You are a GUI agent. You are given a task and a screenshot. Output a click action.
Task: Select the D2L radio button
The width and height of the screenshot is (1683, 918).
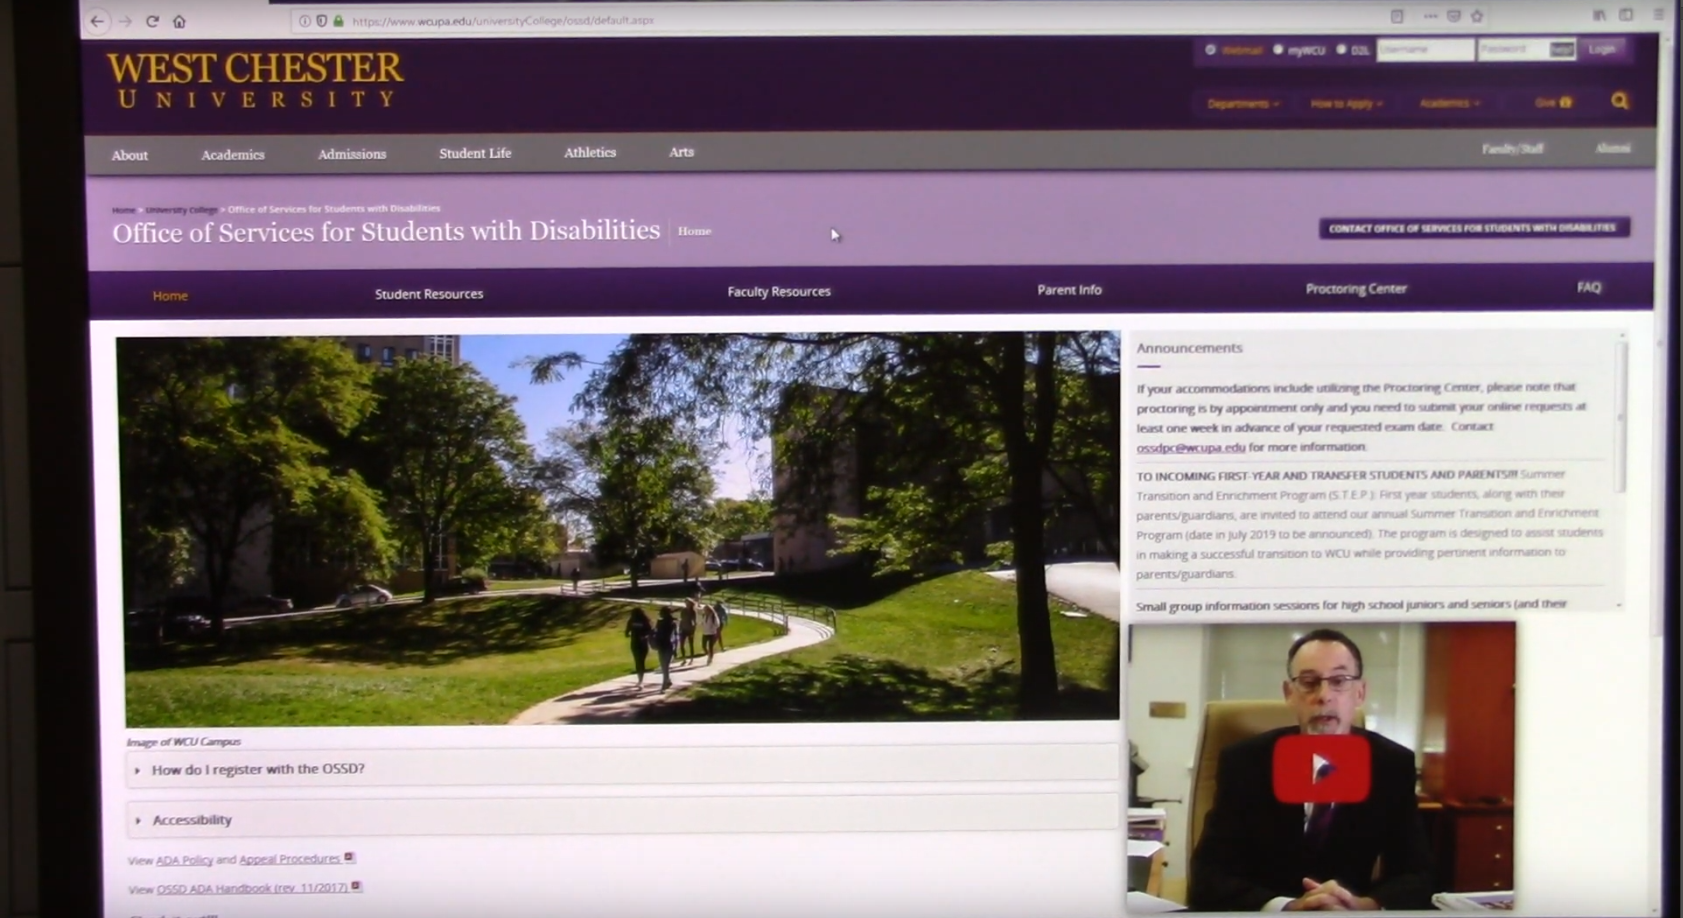[x=1341, y=49]
